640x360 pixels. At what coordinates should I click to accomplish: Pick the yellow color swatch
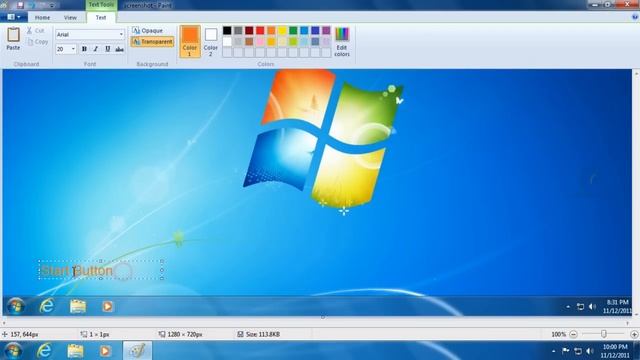coord(282,31)
